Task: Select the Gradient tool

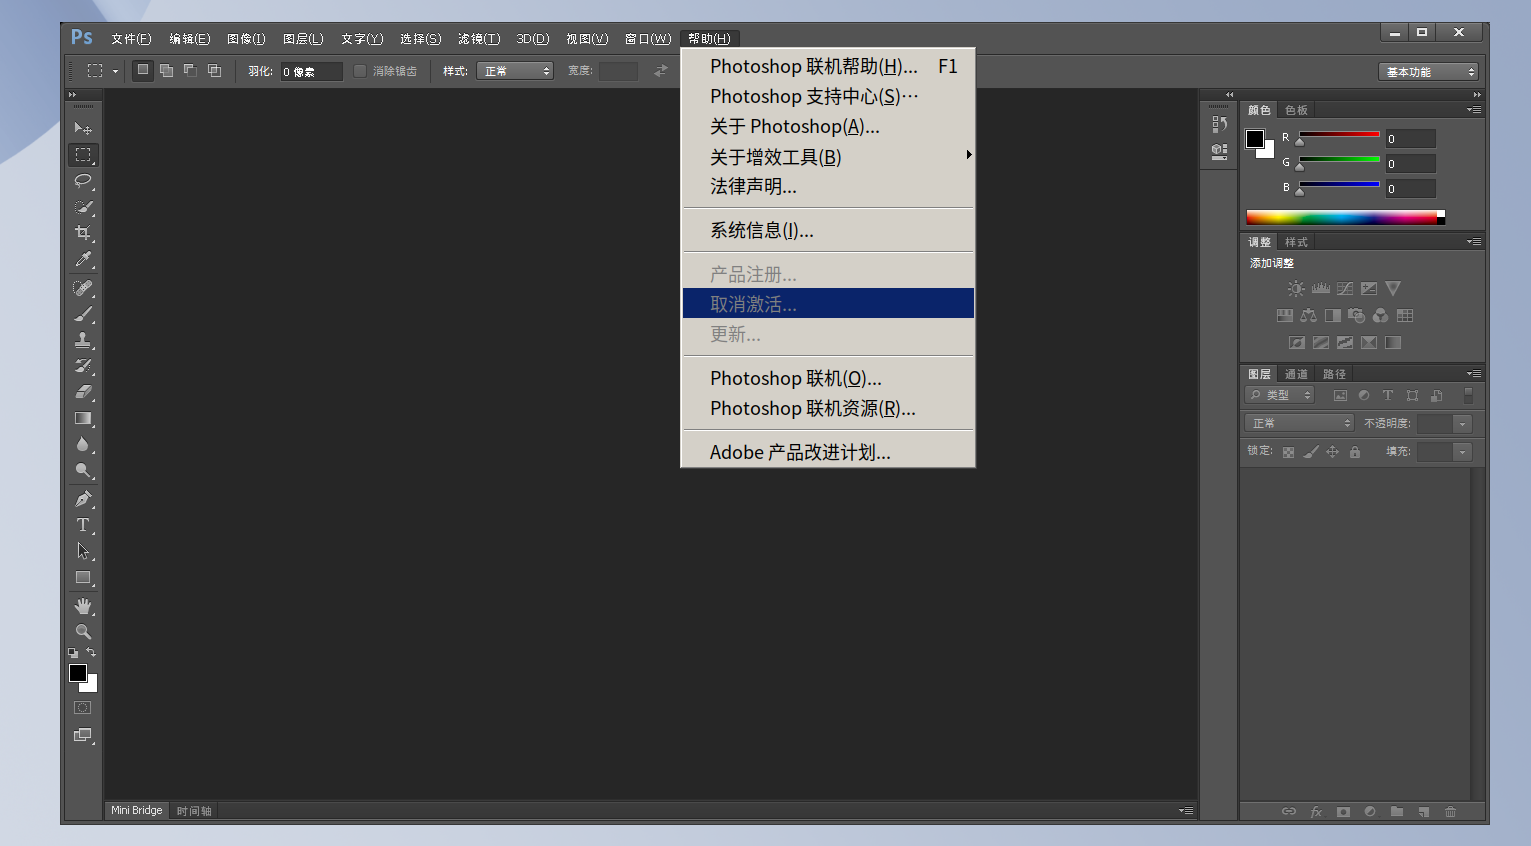Action: [83, 418]
